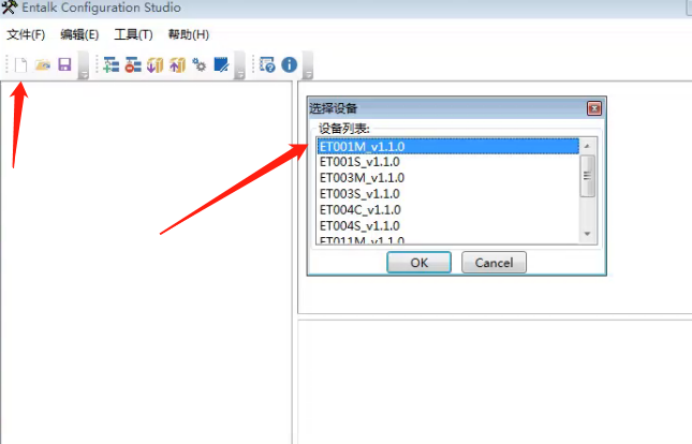692x444 pixels.
Task: Open settings via the gears icon
Action: click(199, 65)
